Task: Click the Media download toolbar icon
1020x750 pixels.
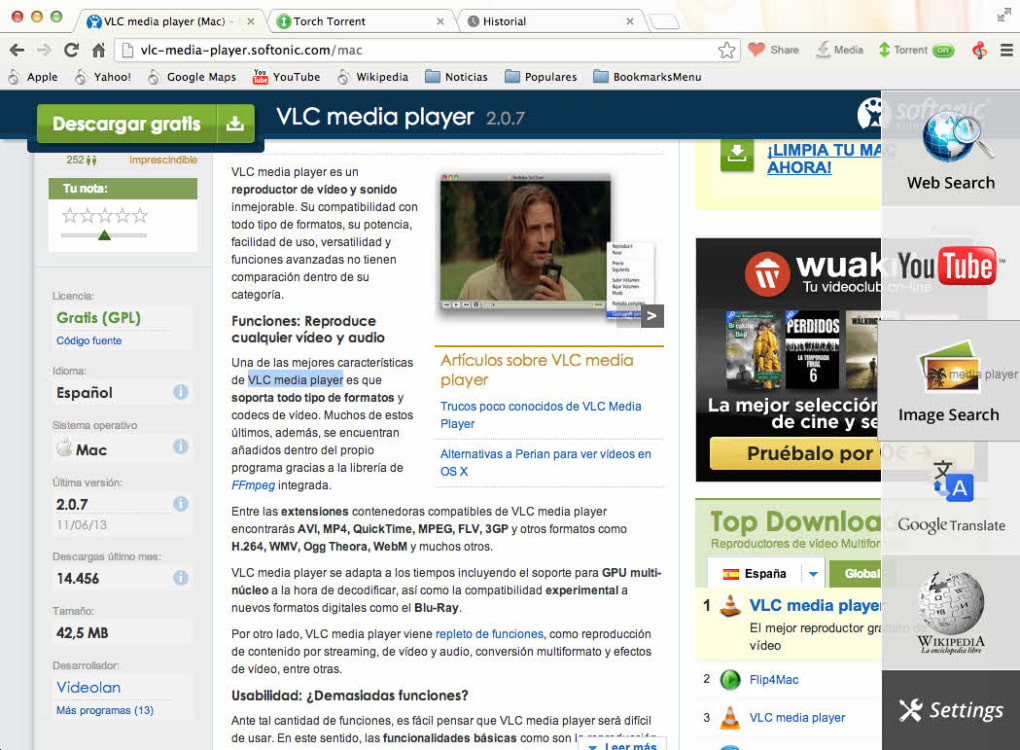Action: point(823,49)
